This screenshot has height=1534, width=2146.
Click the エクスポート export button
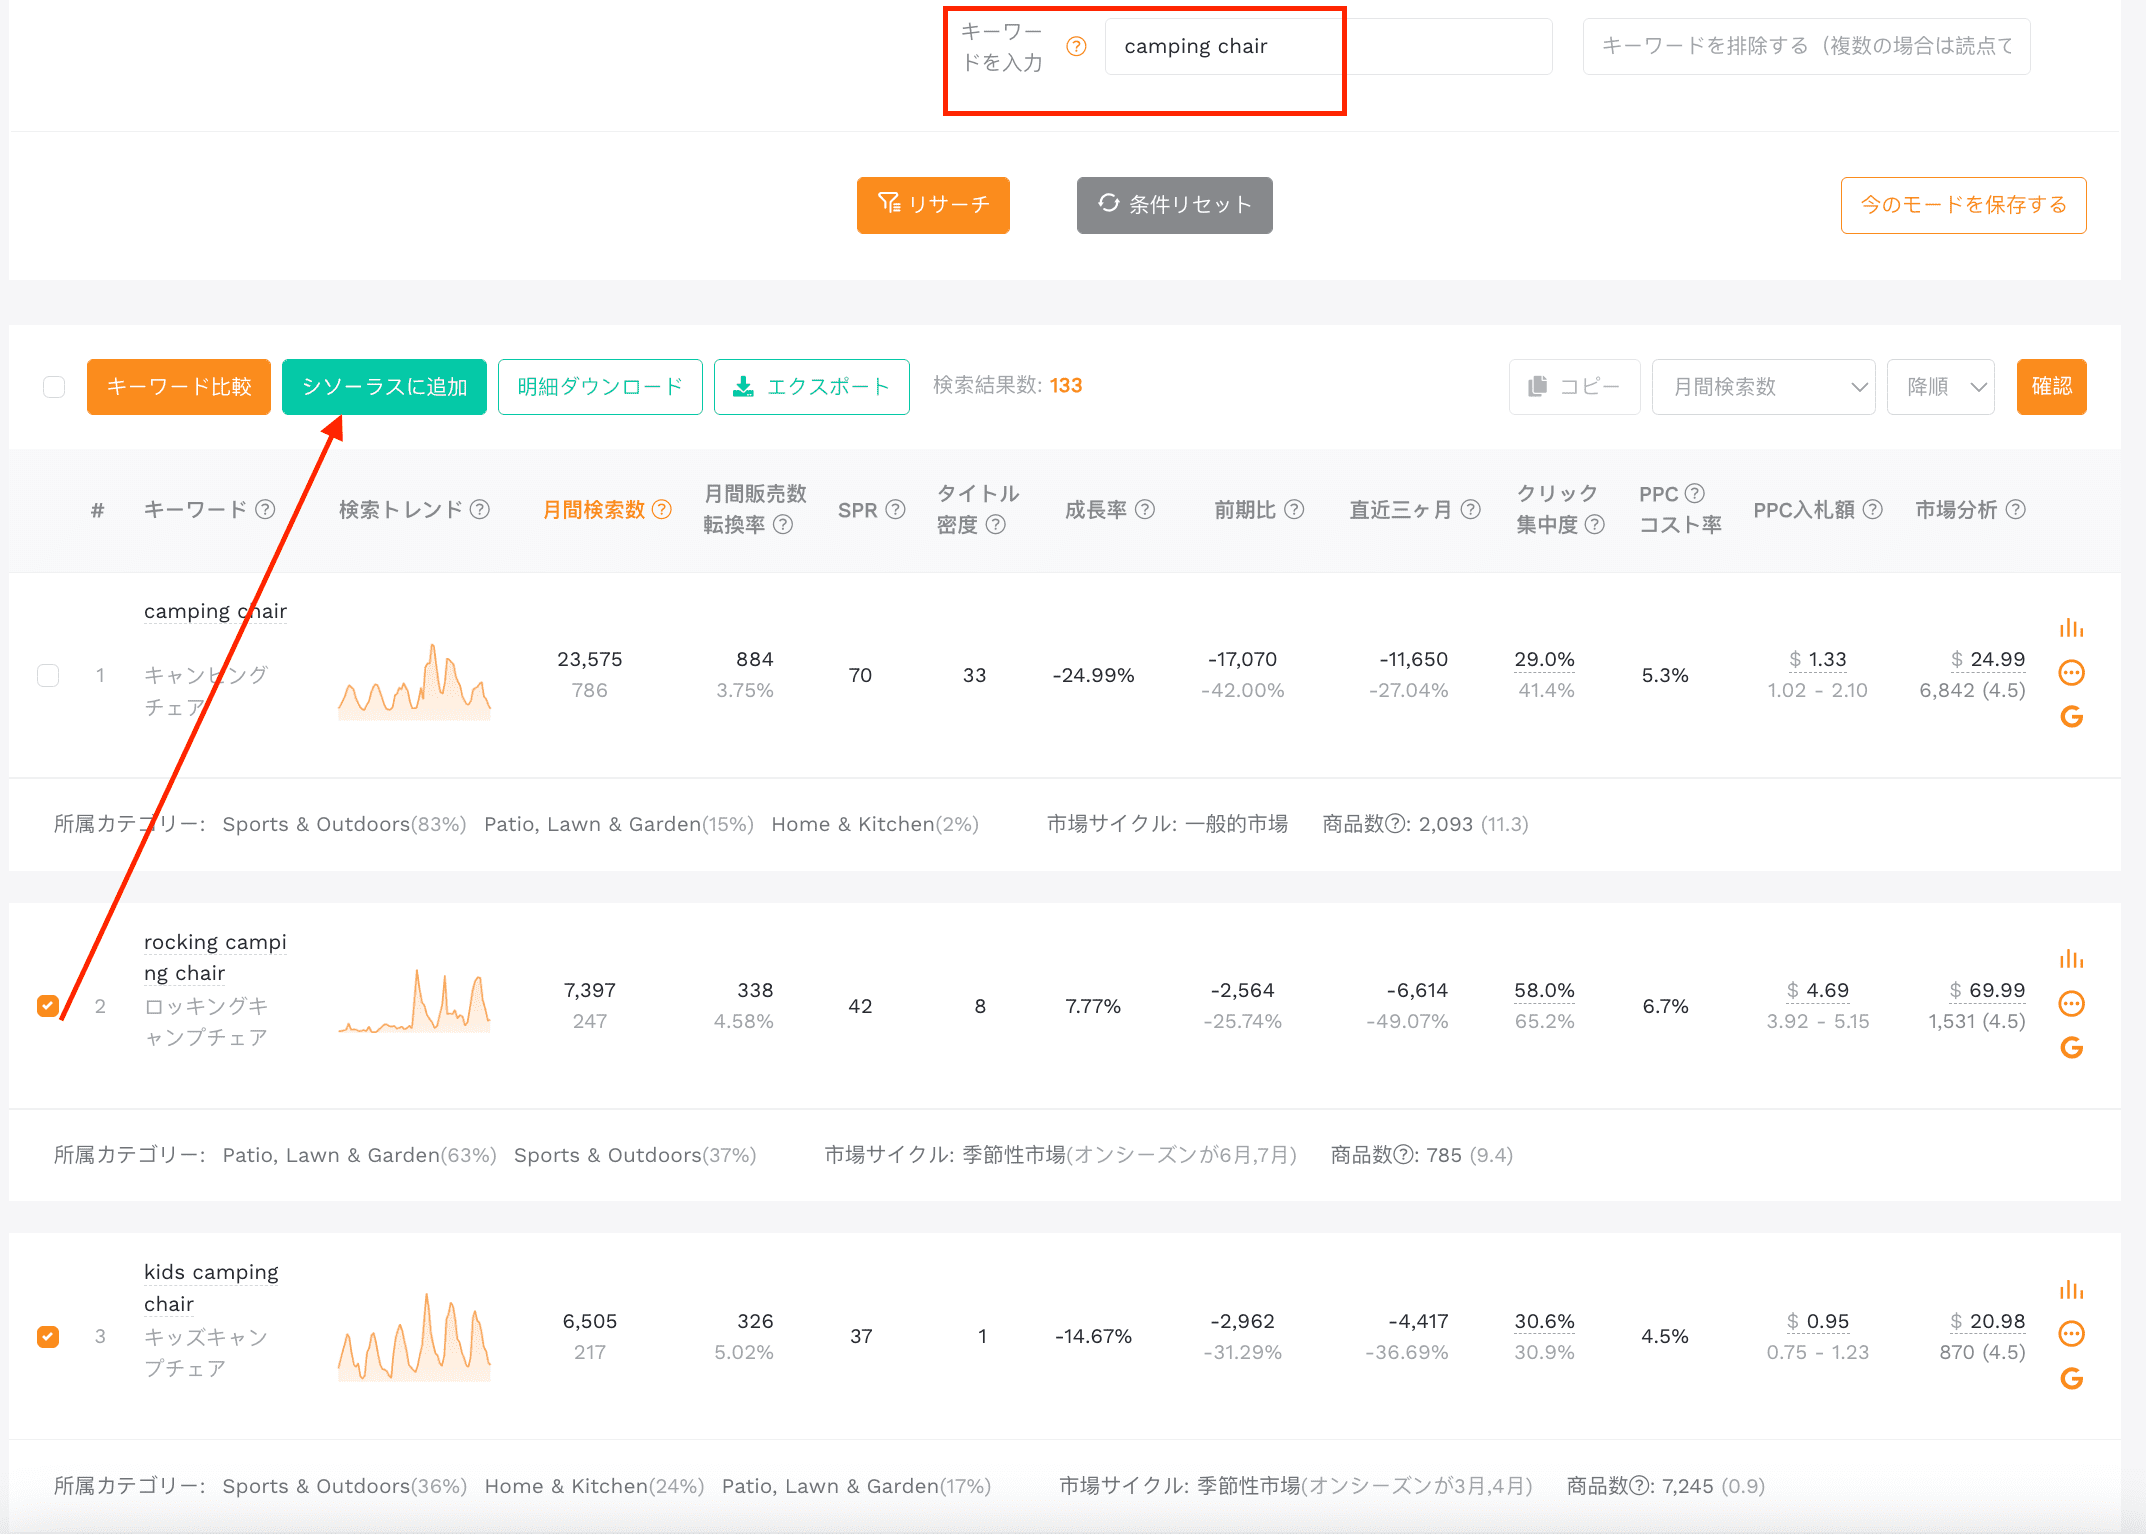[811, 387]
